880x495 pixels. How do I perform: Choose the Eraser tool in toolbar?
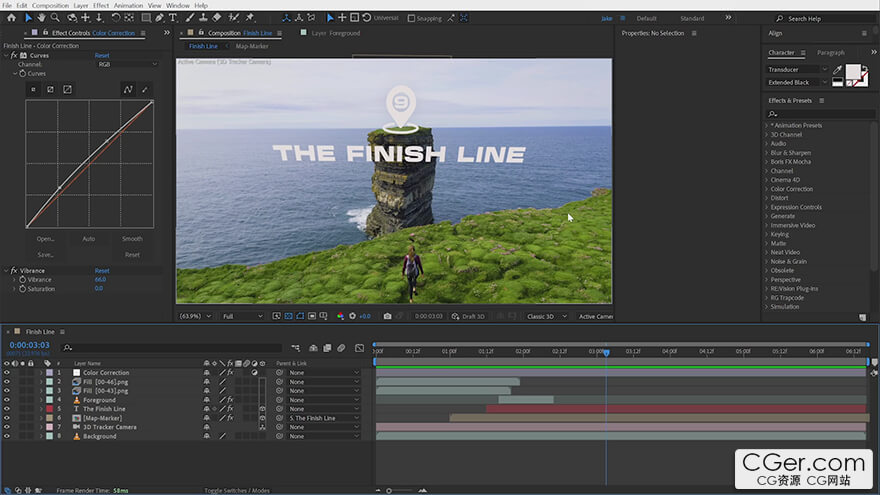[x=219, y=18]
